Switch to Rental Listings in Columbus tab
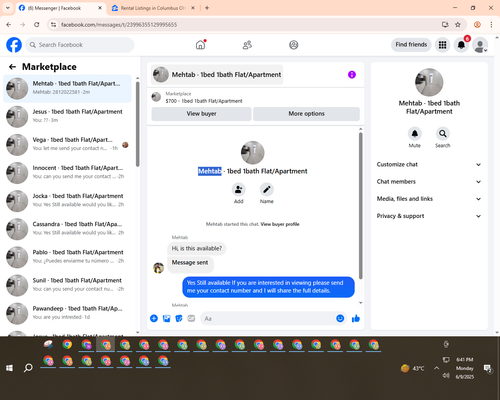This screenshot has height=400, width=500. tap(153, 8)
